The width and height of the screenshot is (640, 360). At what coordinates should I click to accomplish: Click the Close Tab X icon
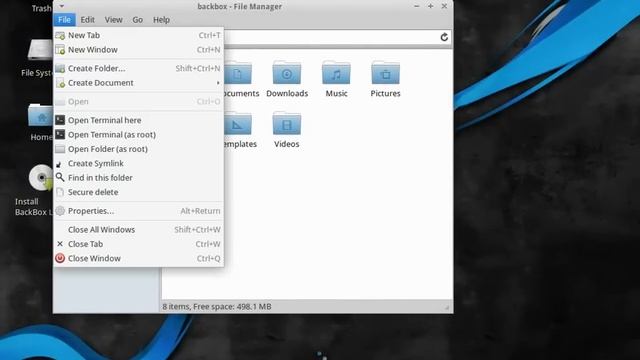tap(60, 244)
